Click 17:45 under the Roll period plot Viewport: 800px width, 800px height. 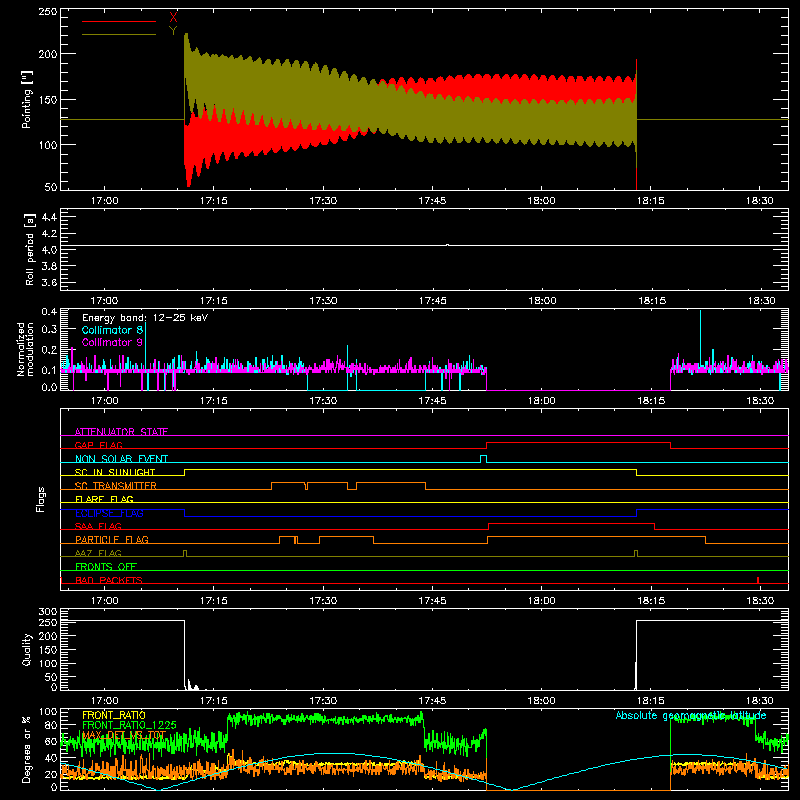[432, 301]
